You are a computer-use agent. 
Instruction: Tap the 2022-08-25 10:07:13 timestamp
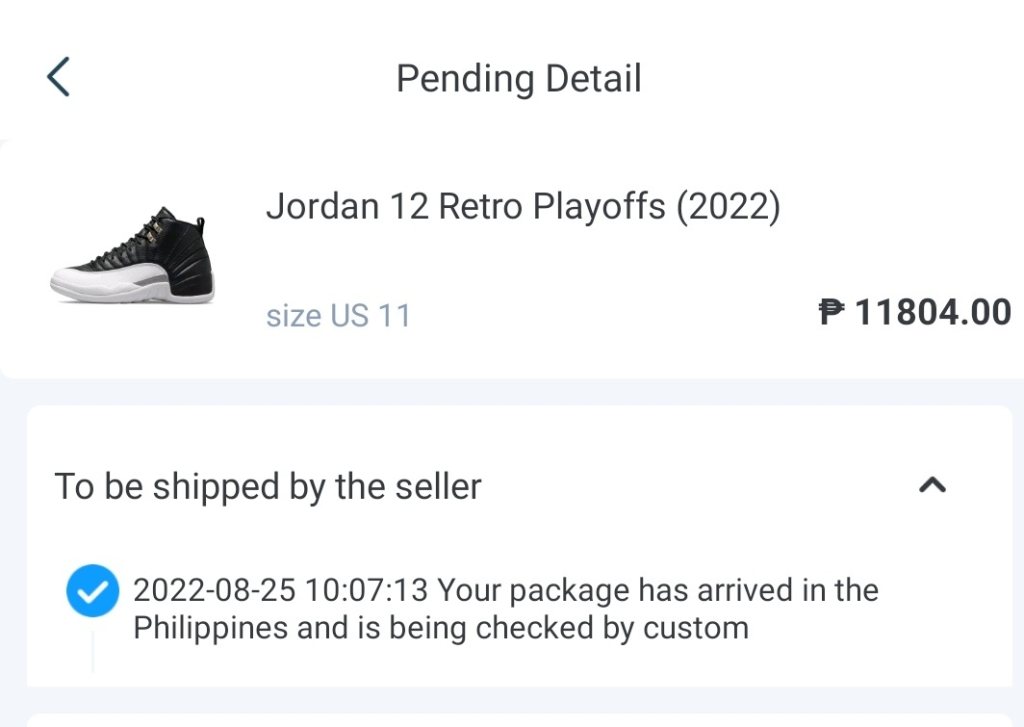tap(281, 590)
